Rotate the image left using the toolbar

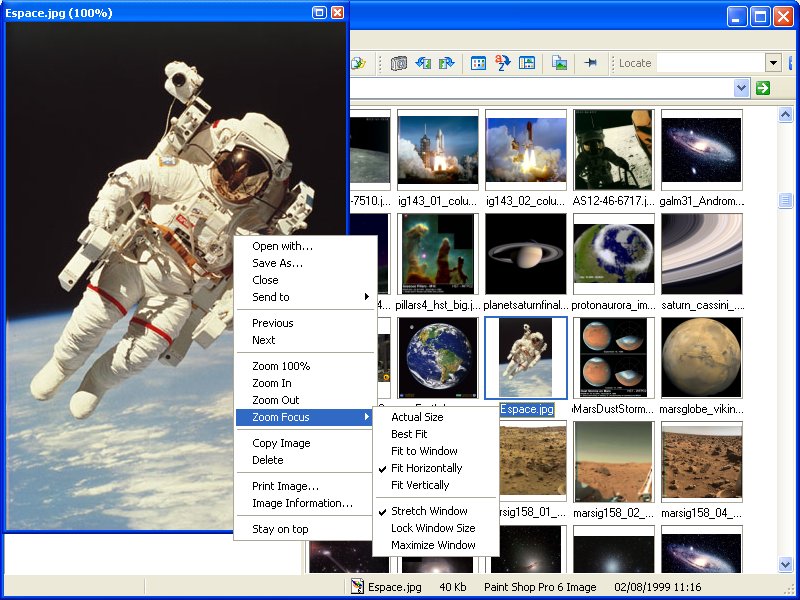point(423,63)
